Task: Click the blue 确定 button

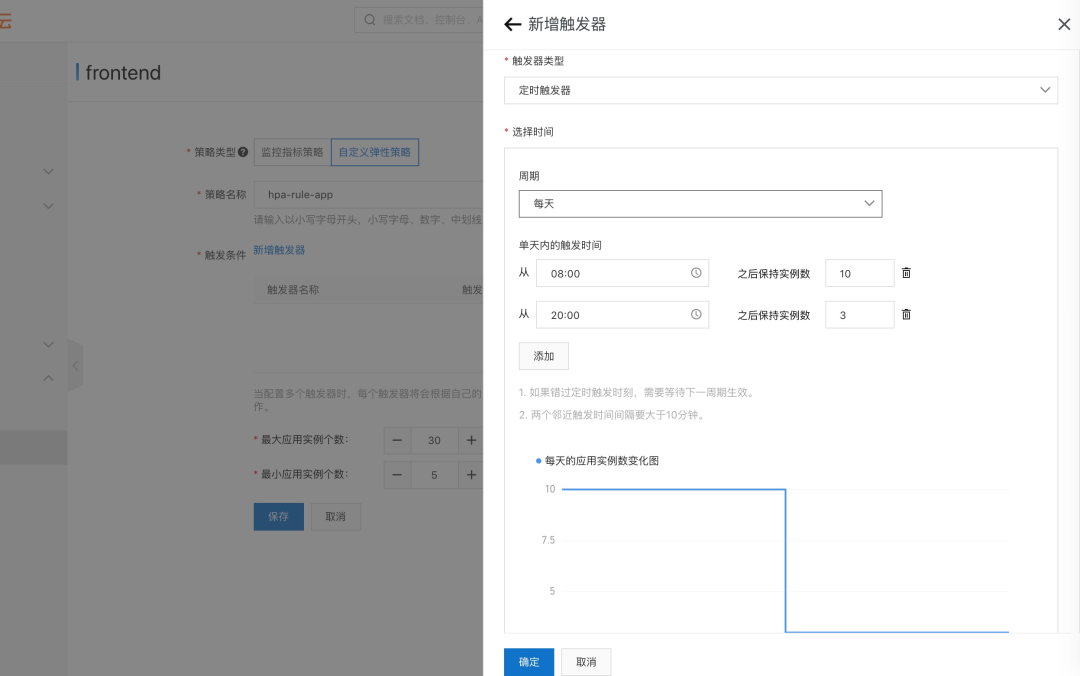Action: coord(528,662)
